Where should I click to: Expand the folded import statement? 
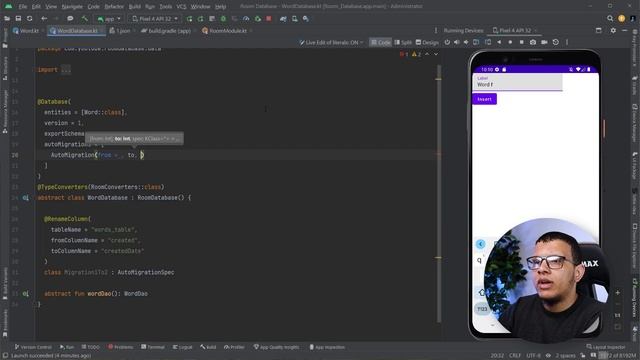(66, 70)
